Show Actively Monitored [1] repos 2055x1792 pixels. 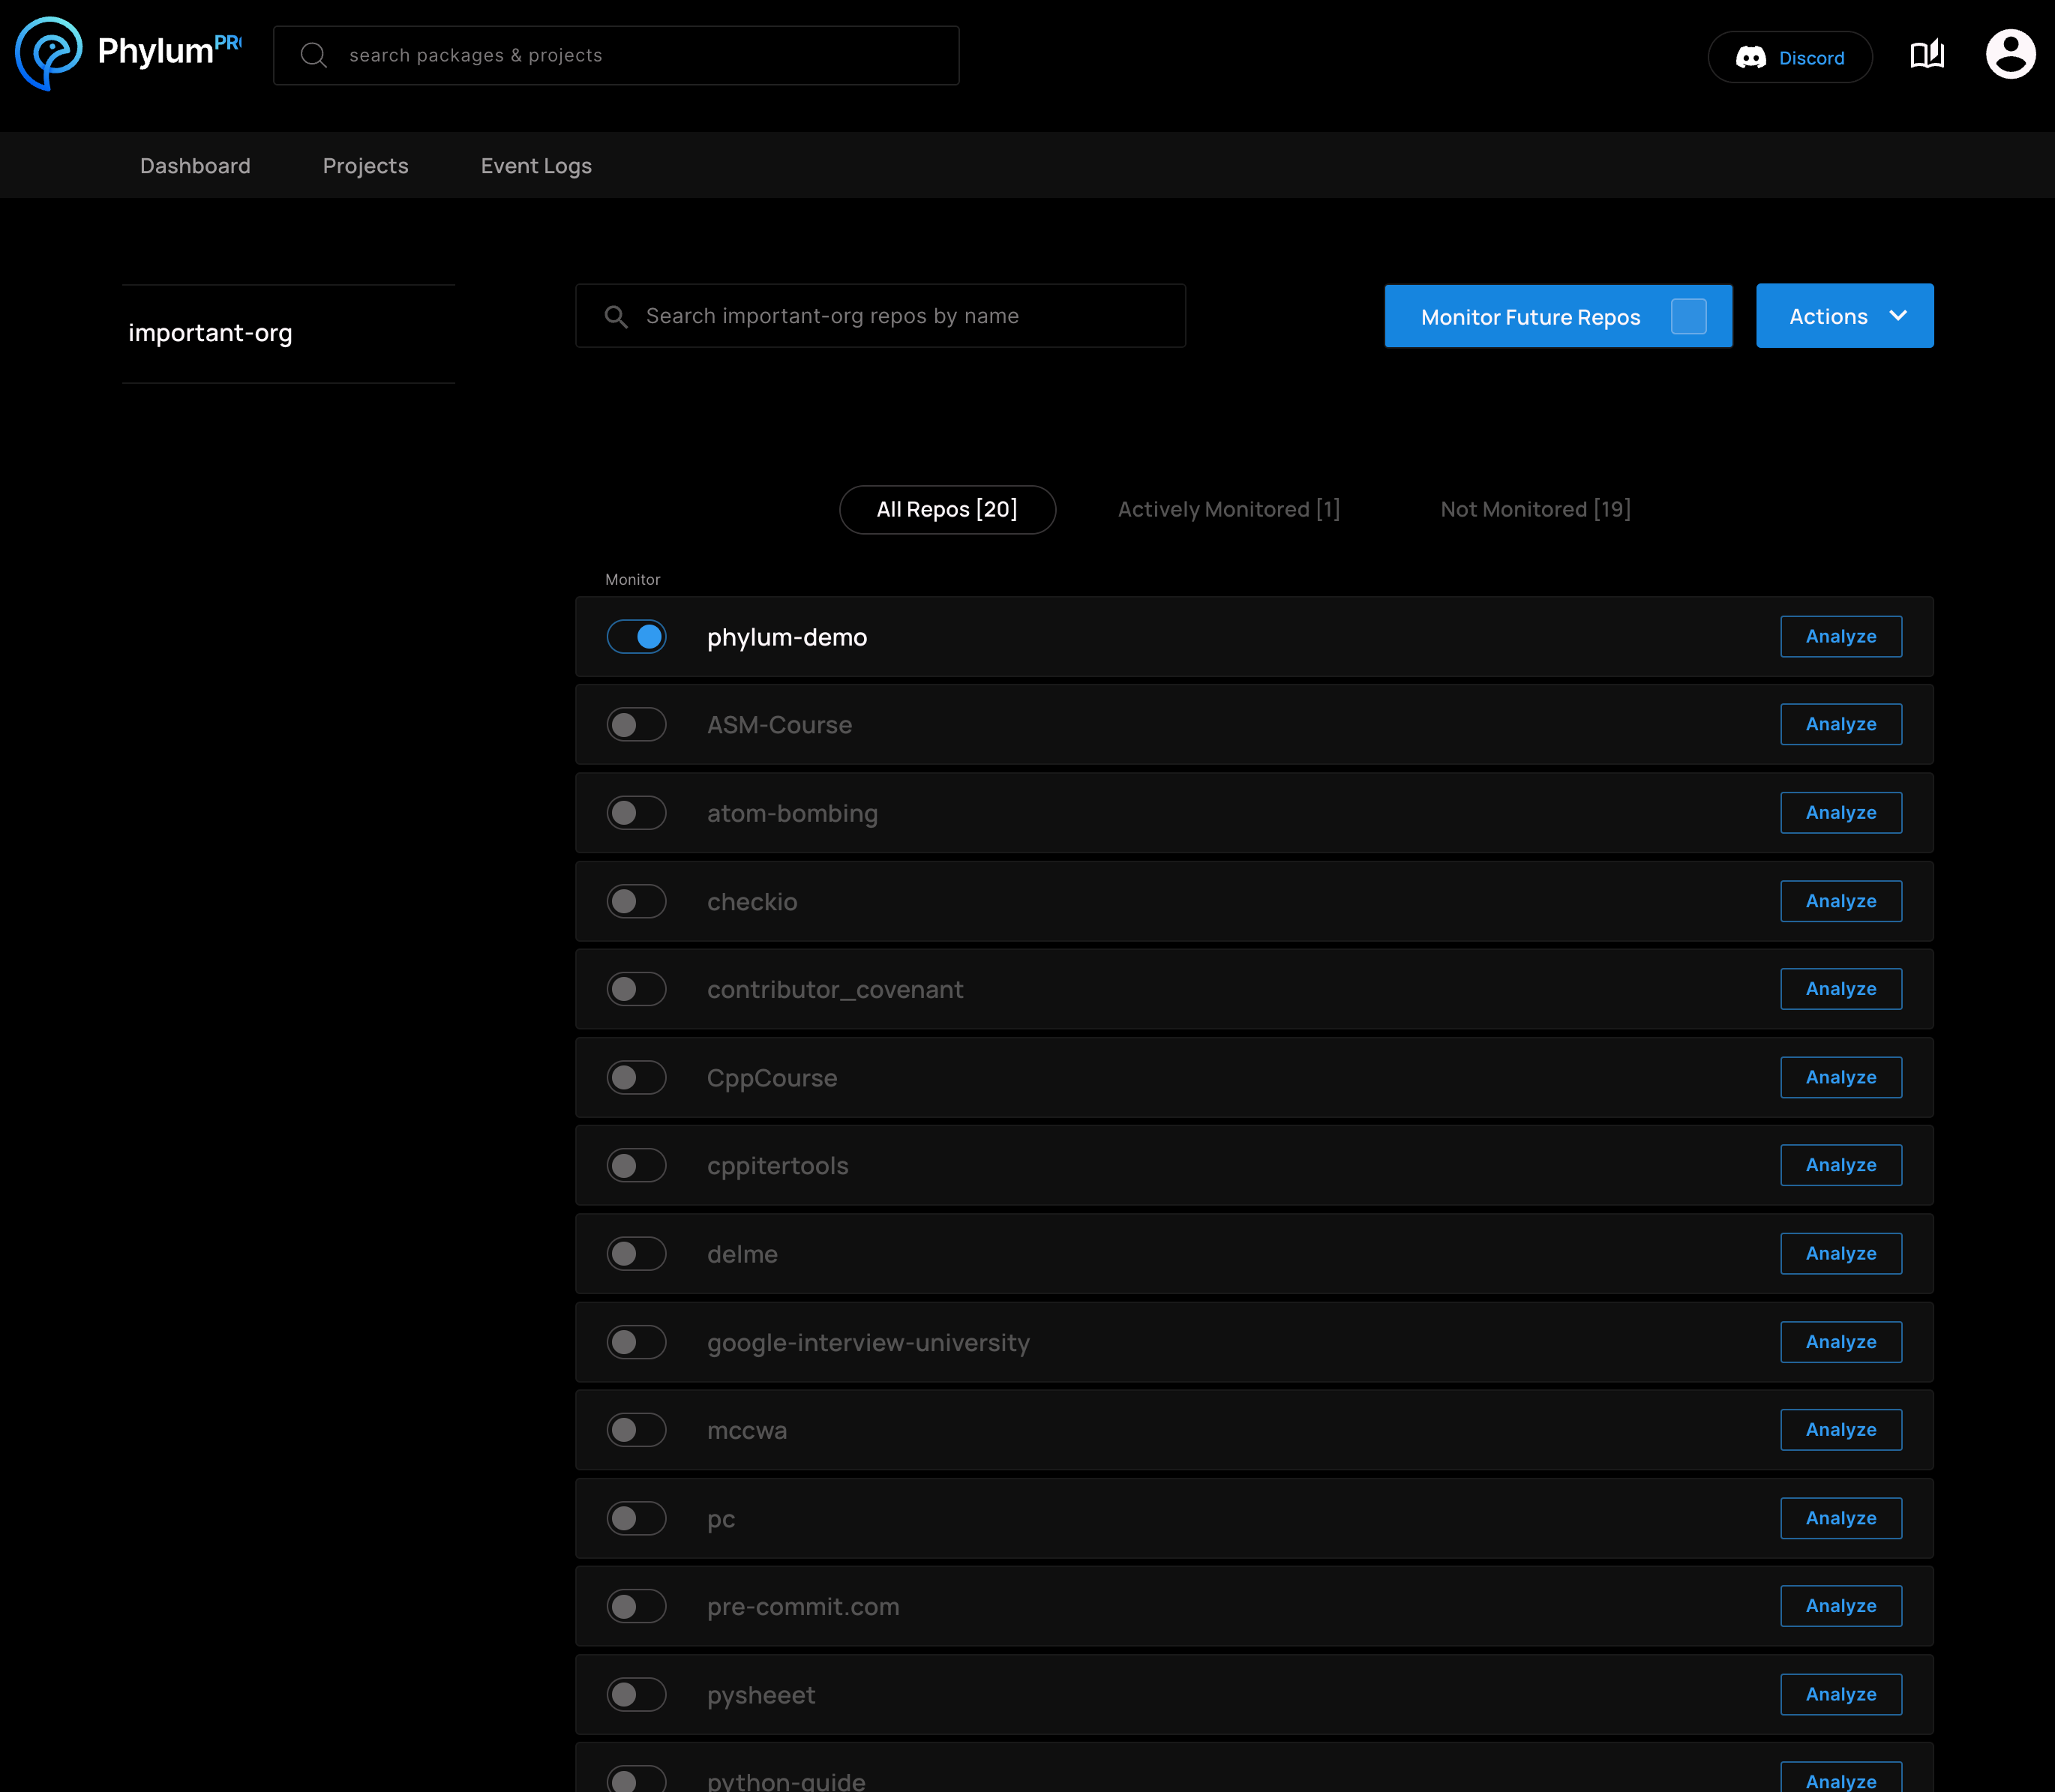tap(1229, 510)
